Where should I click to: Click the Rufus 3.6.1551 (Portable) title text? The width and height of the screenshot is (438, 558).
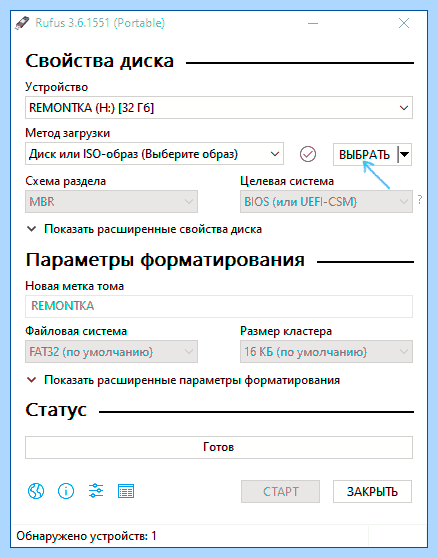(x=100, y=23)
